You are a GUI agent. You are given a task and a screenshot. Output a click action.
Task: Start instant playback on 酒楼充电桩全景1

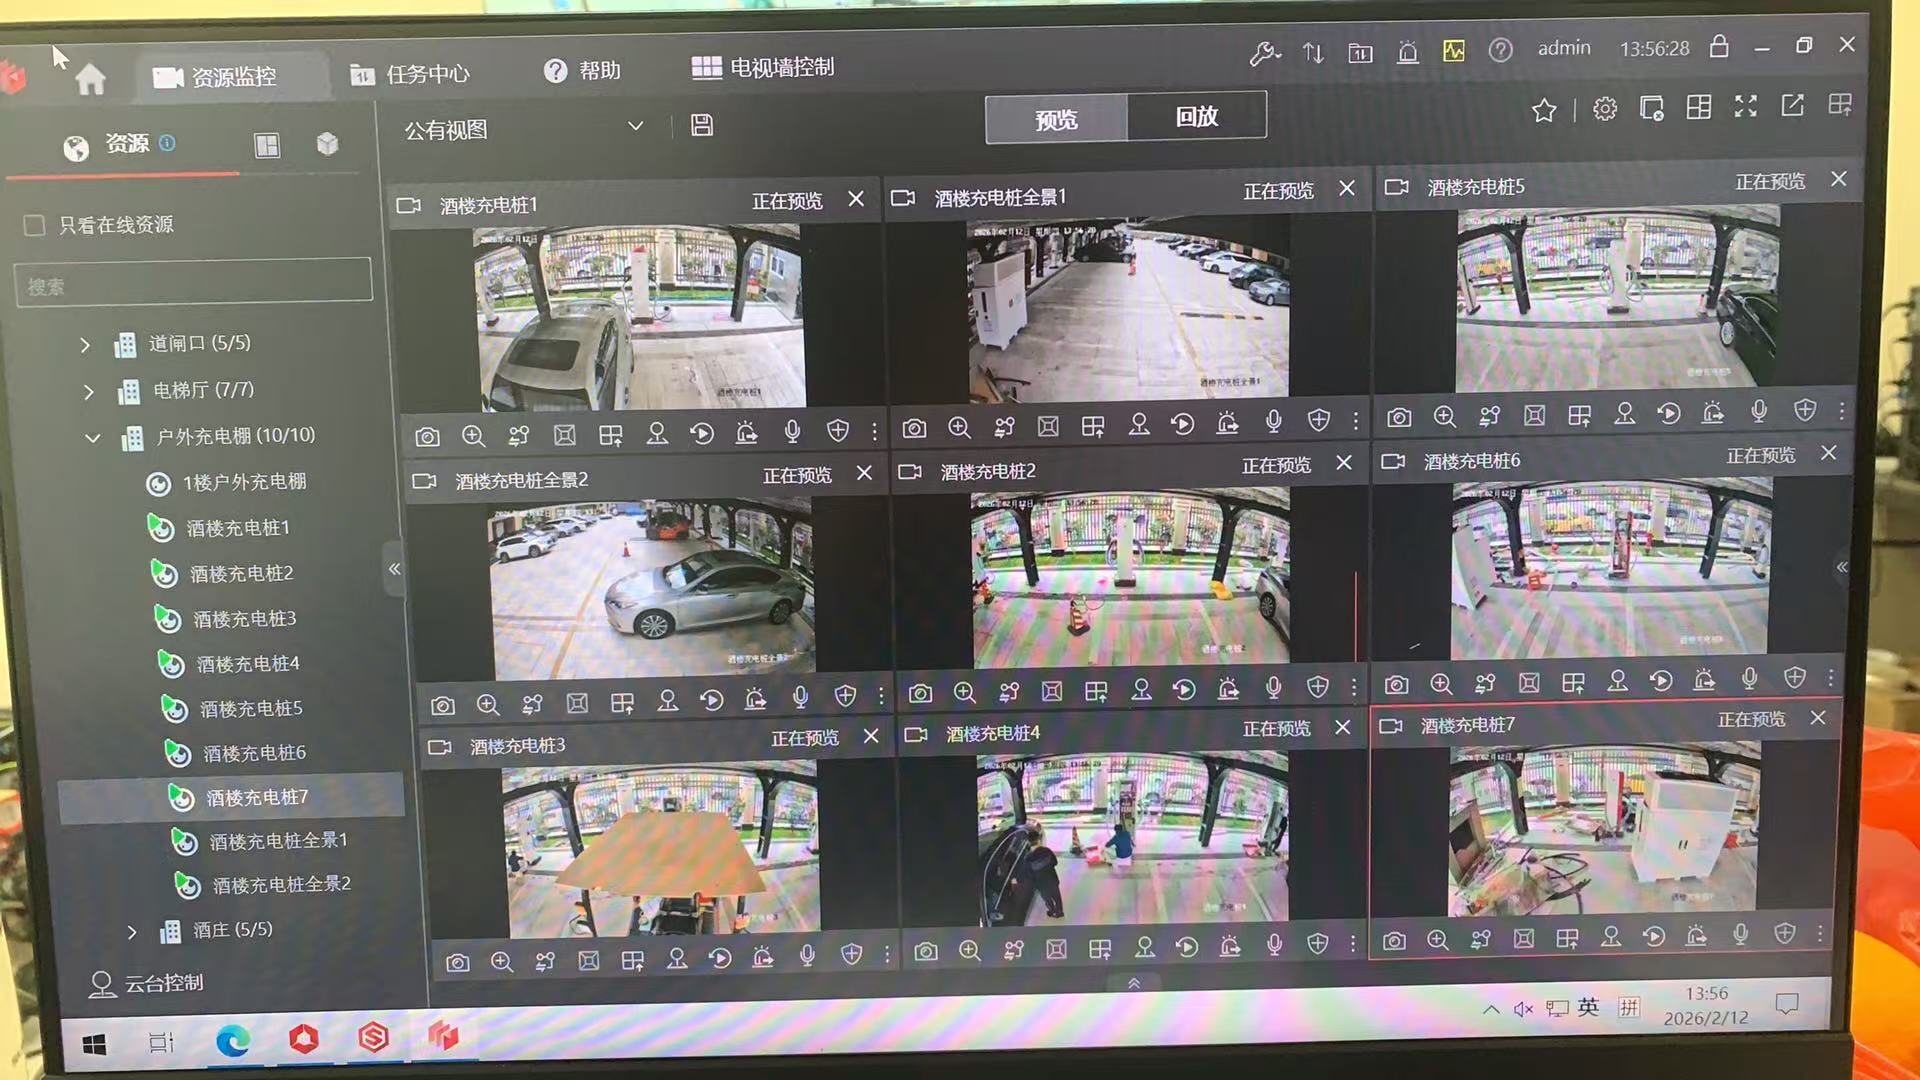pos(1183,425)
